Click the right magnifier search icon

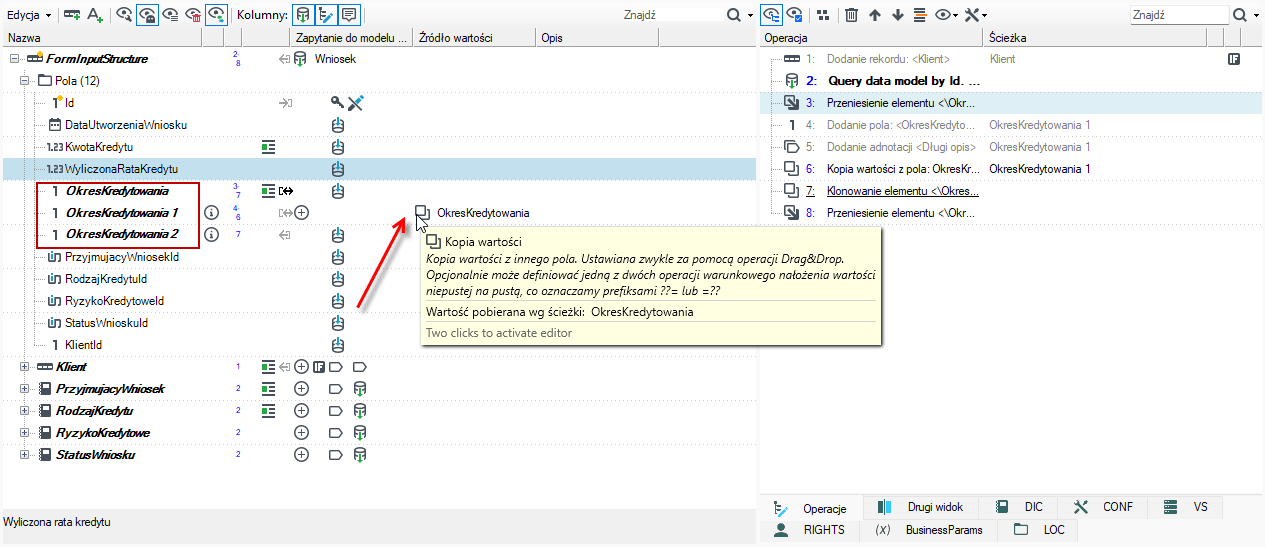(1241, 15)
